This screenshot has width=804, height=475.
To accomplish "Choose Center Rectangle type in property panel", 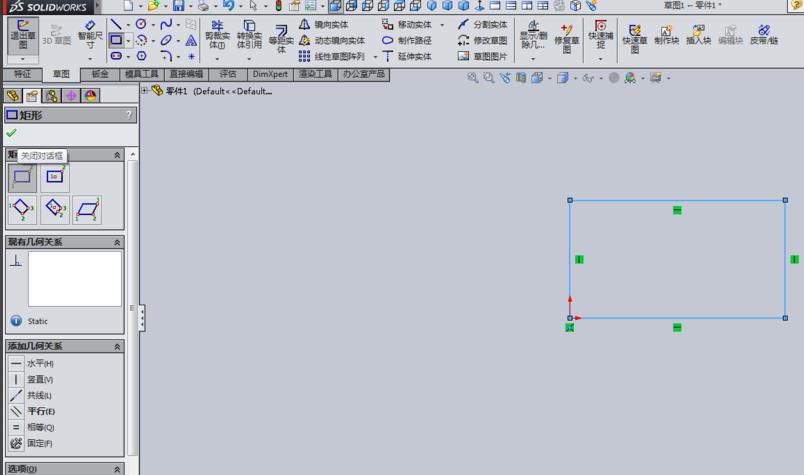I will coord(54,177).
